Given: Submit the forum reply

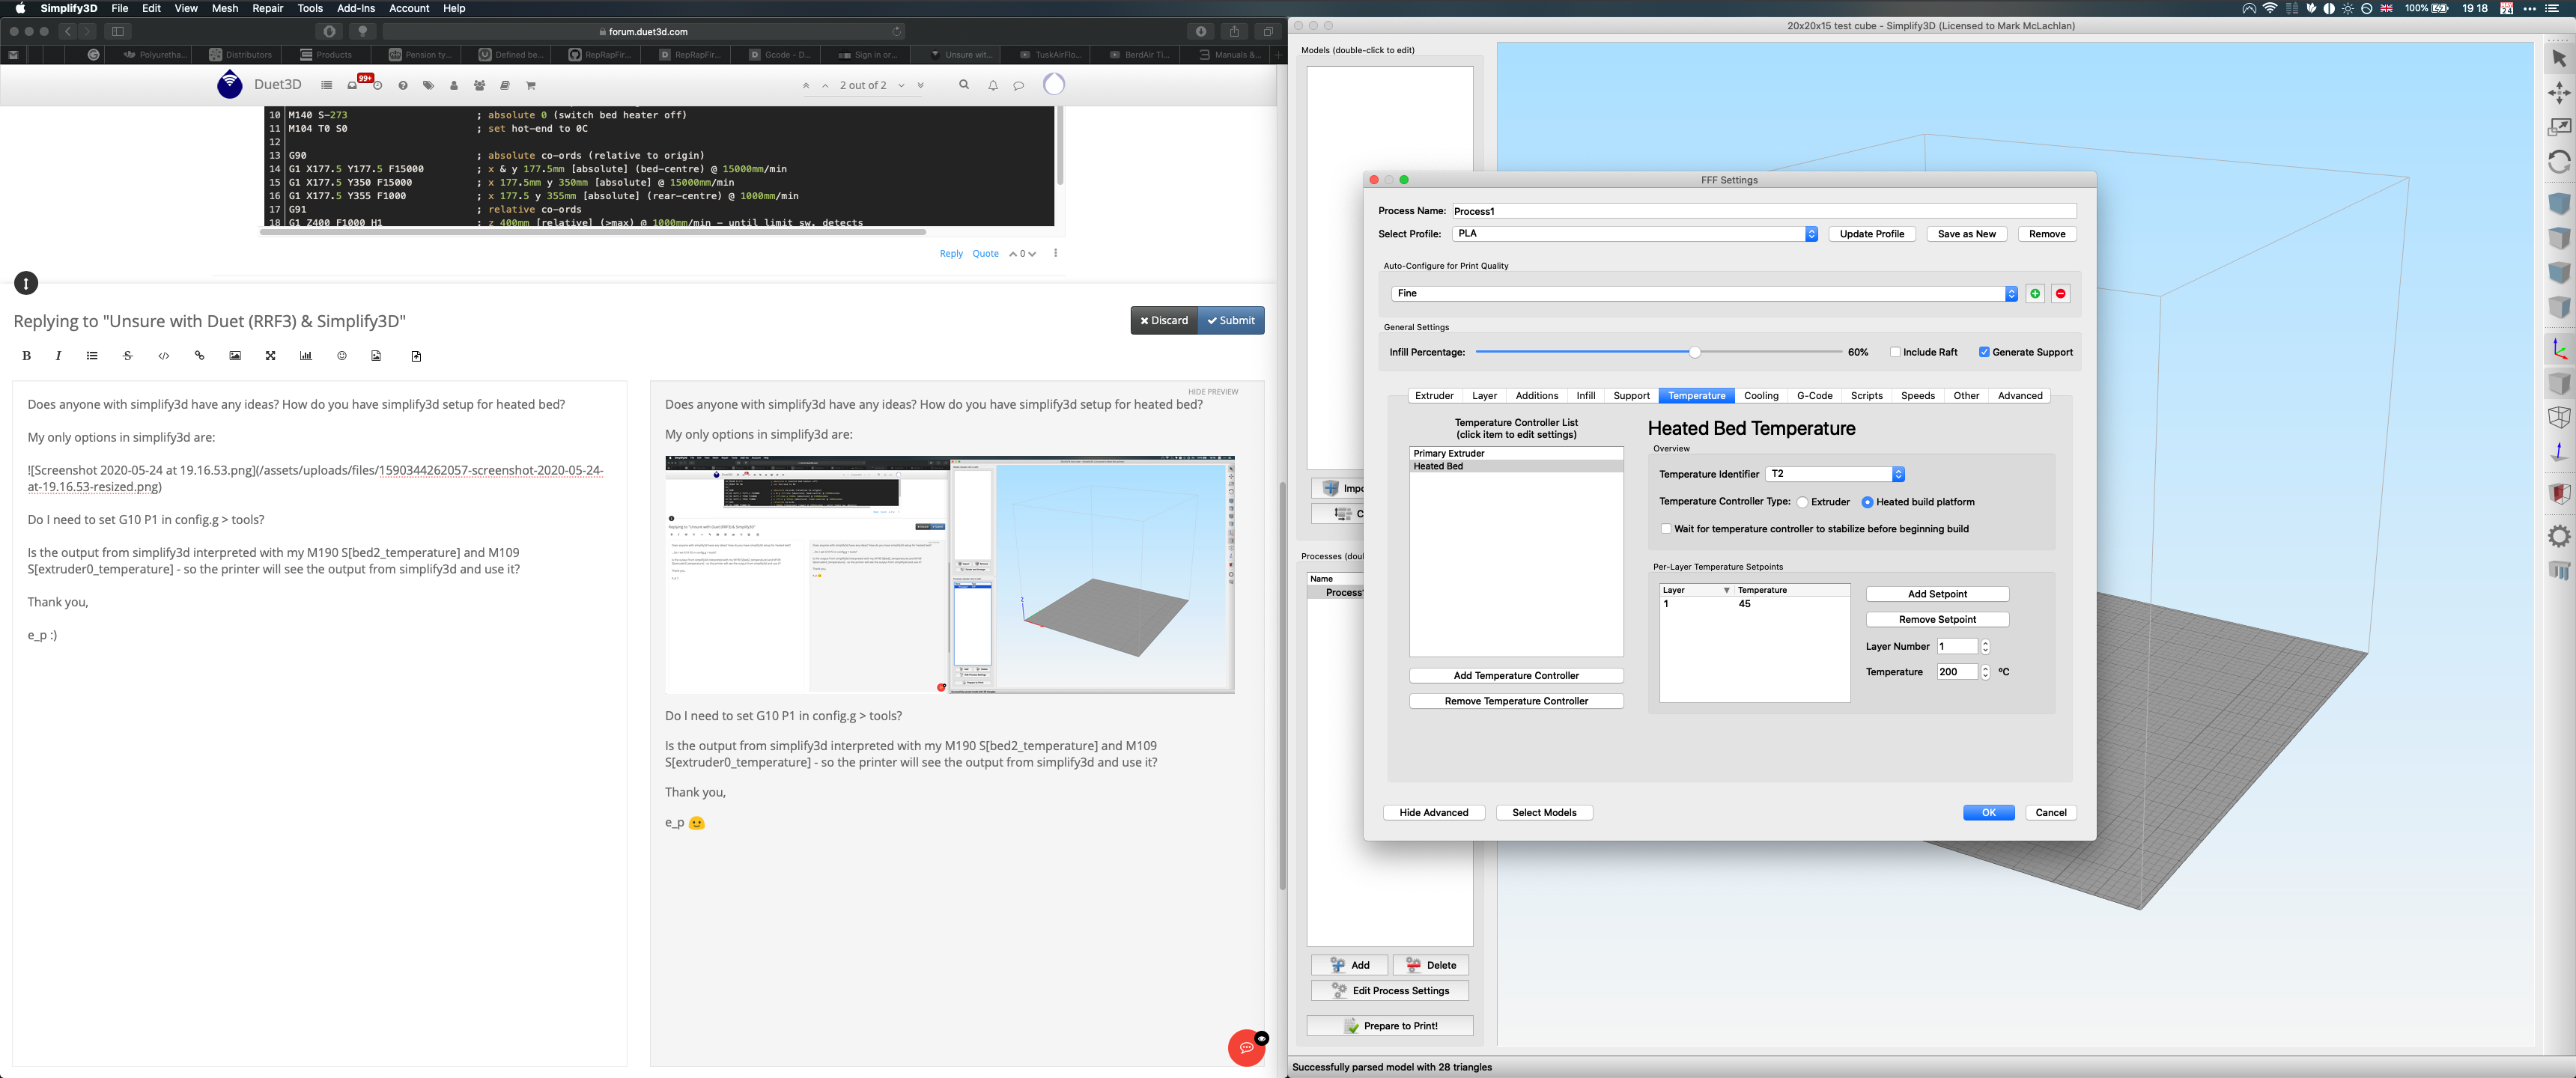Looking at the screenshot, I should (1231, 321).
